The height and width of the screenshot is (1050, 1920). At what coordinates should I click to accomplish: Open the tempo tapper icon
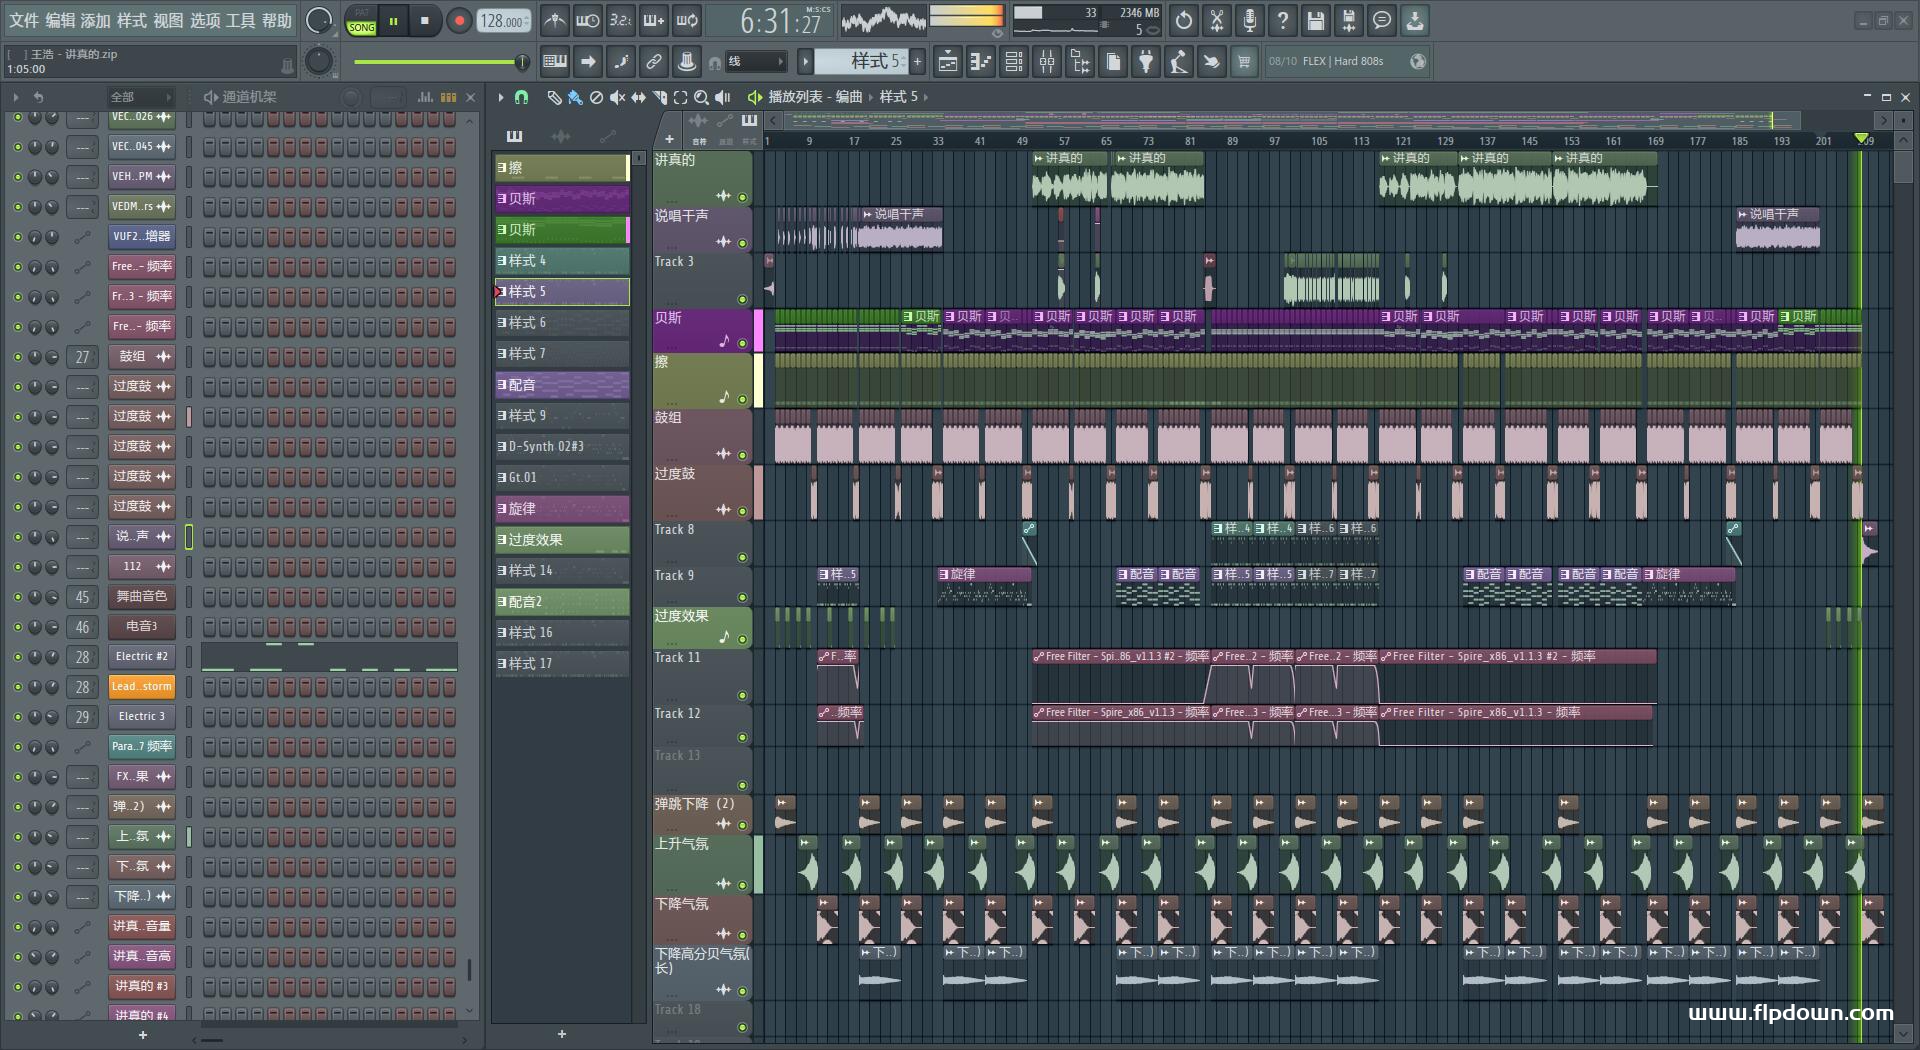point(1179,62)
